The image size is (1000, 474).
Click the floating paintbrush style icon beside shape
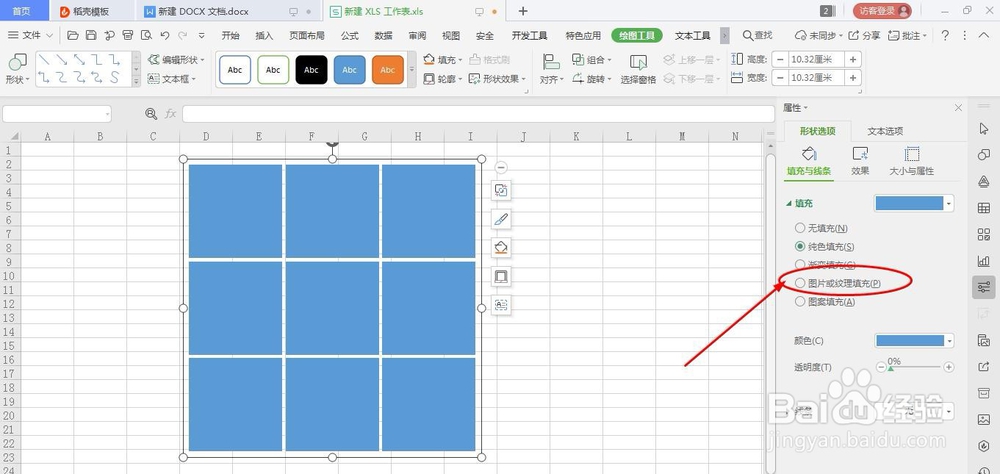pyautogui.click(x=501, y=219)
